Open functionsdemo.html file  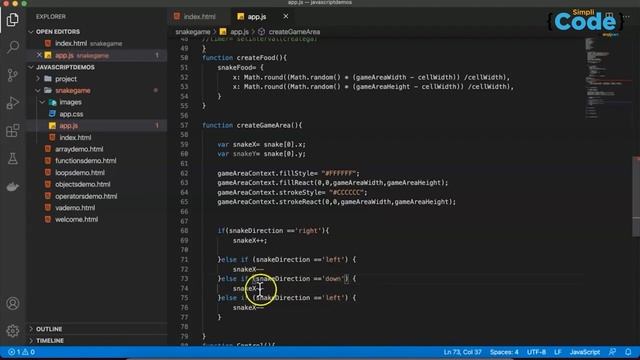pyautogui.click(x=85, y=161)
